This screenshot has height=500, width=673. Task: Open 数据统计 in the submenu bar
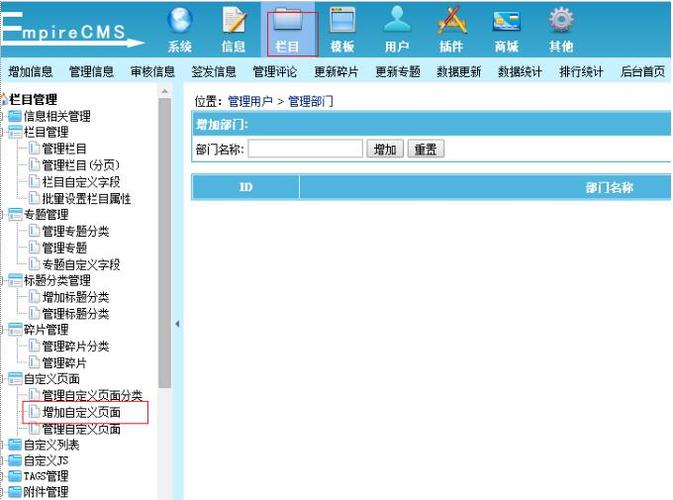[520, 71]
